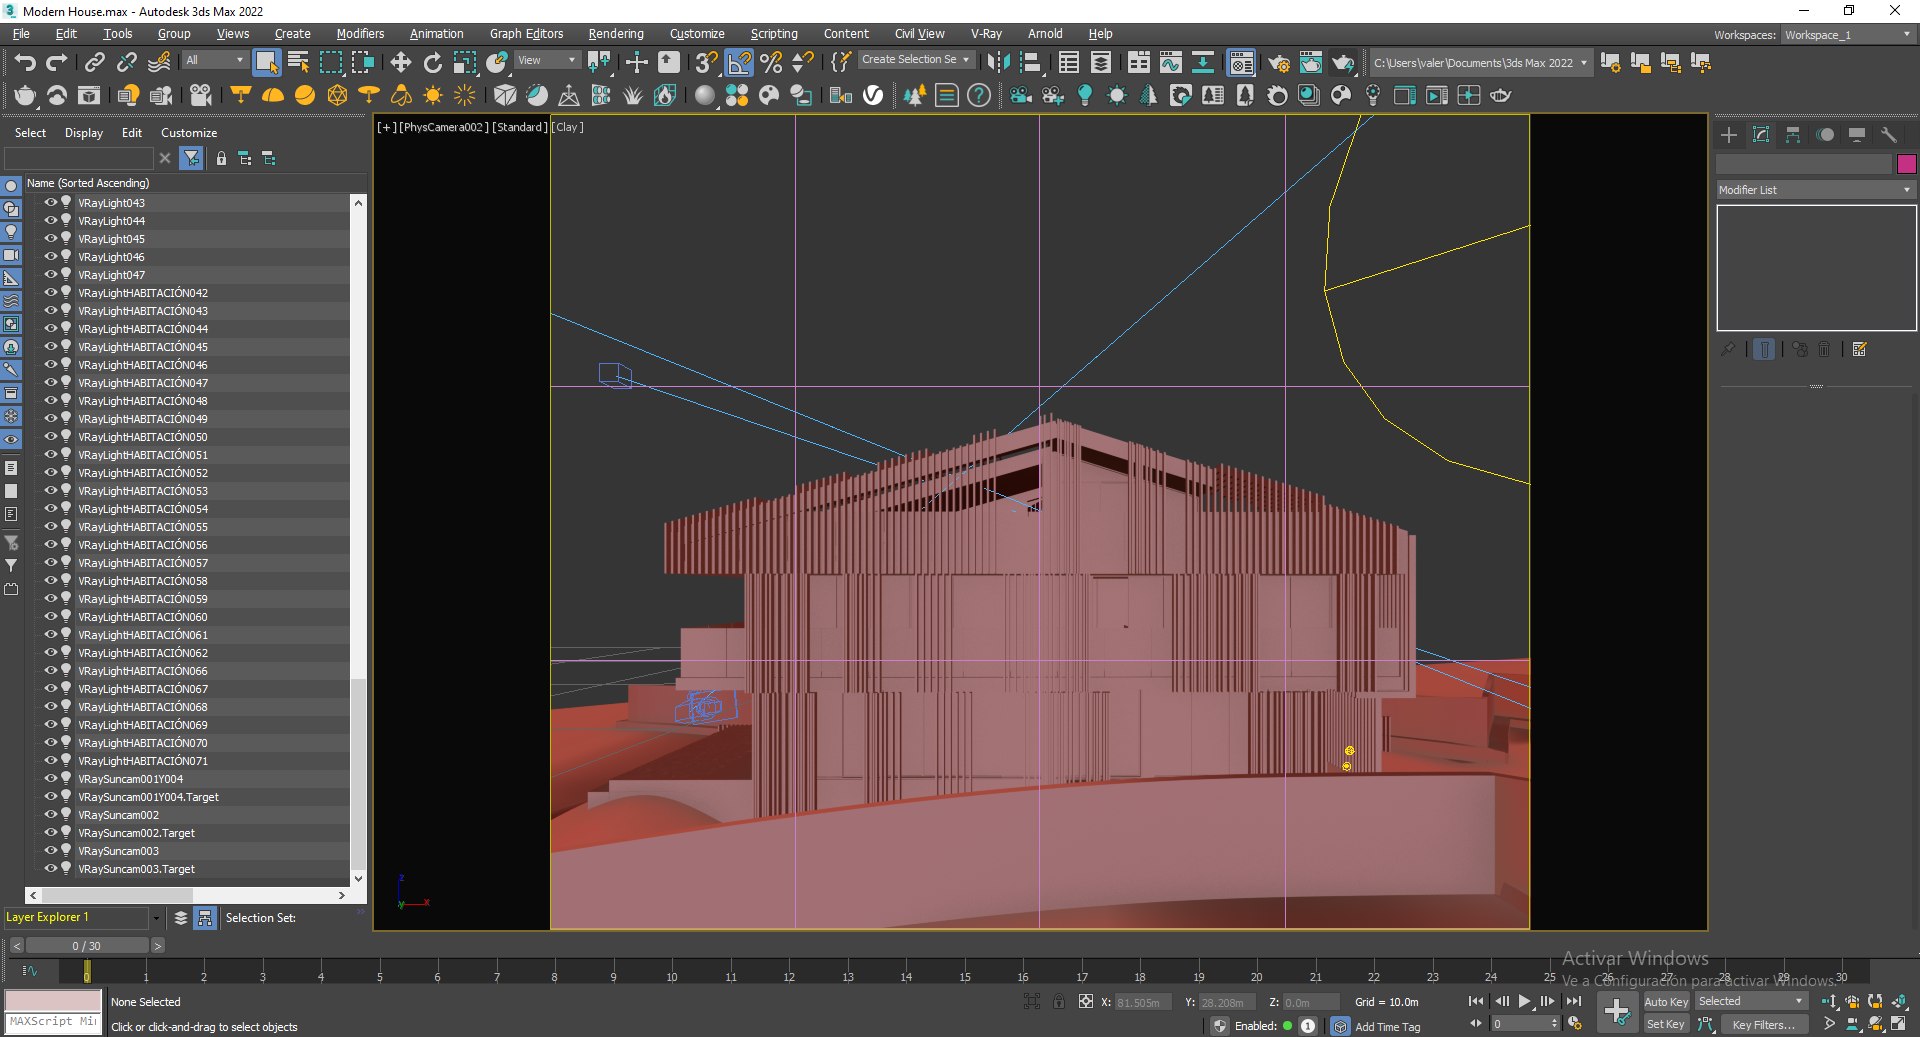Toggle visibility of VRaySuncam002

click(51, 814)
